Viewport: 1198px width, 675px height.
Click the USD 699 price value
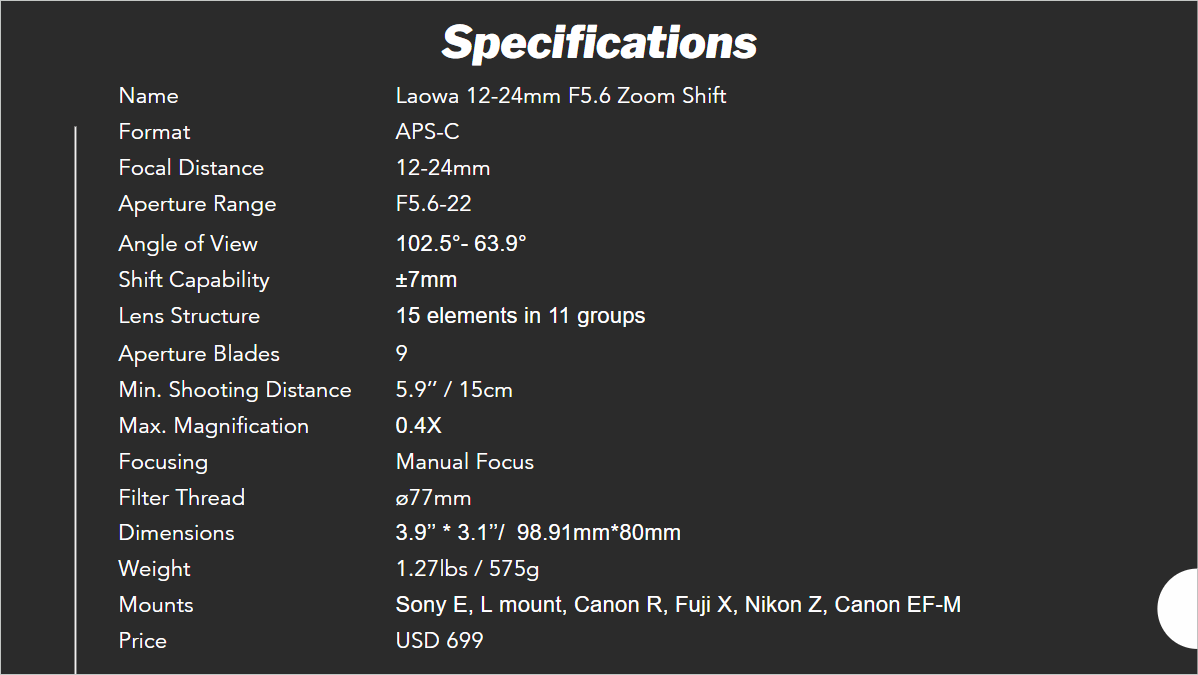439,641
